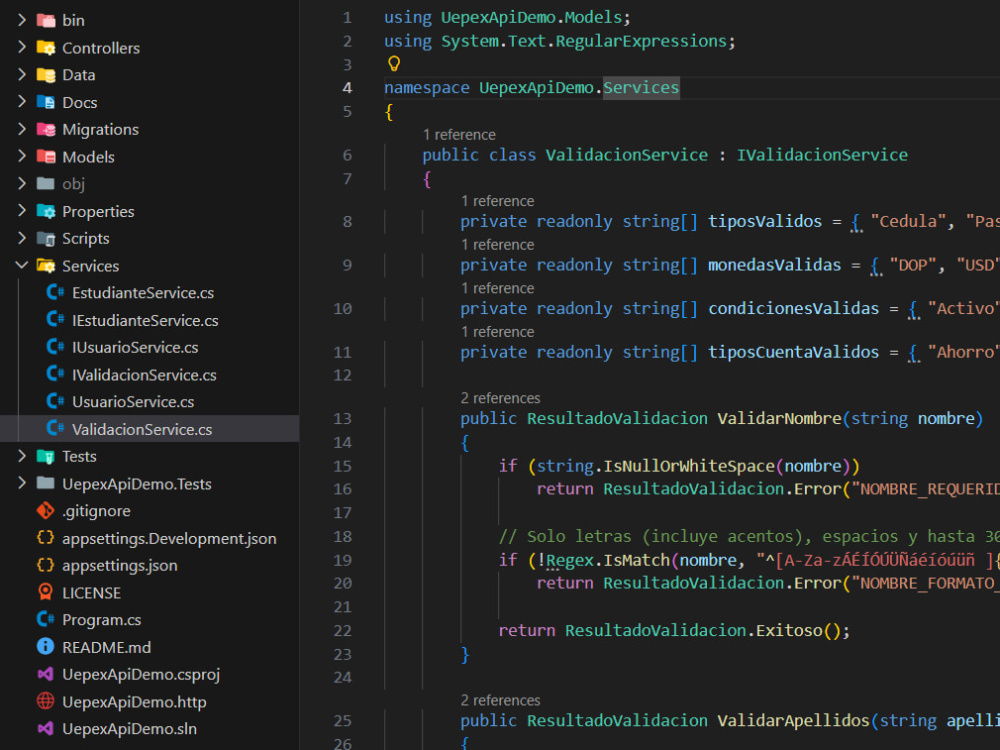This screenshot has height=750, width=1000.
Task: Click the C# icon for EstudianteService.cs
Action: (55, 292)
